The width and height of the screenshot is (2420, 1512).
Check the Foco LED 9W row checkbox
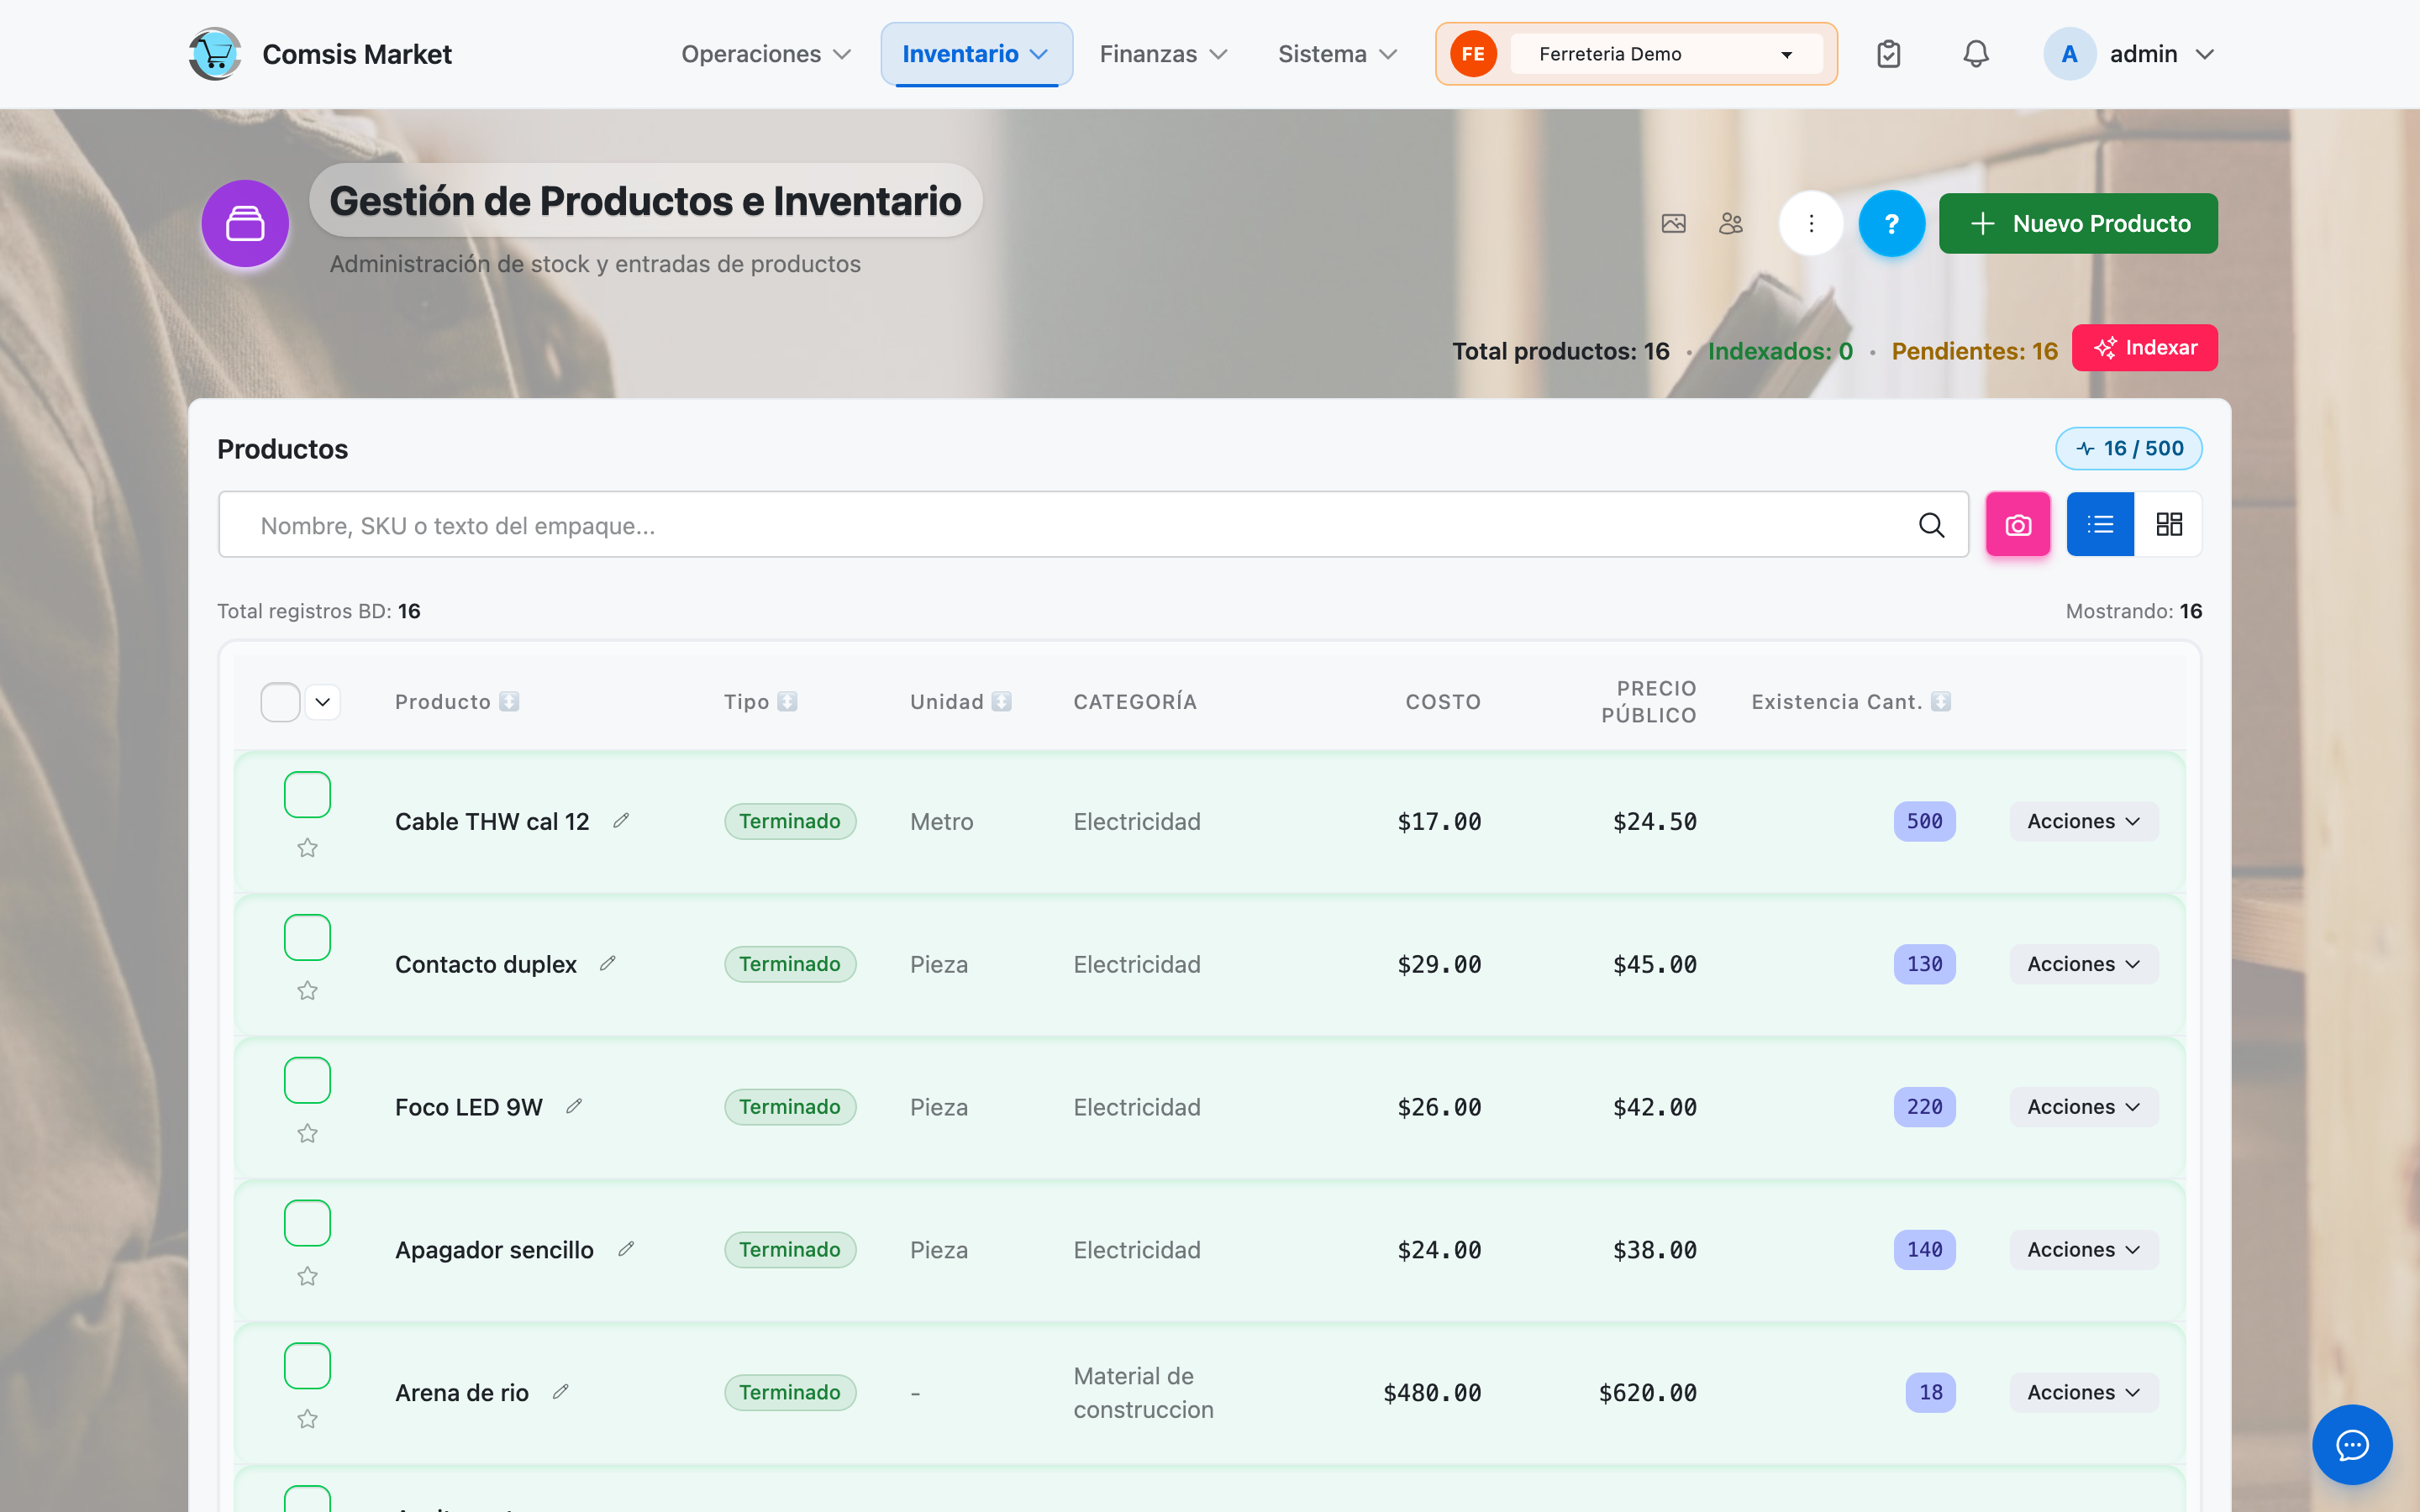[x=308, y=1081]
